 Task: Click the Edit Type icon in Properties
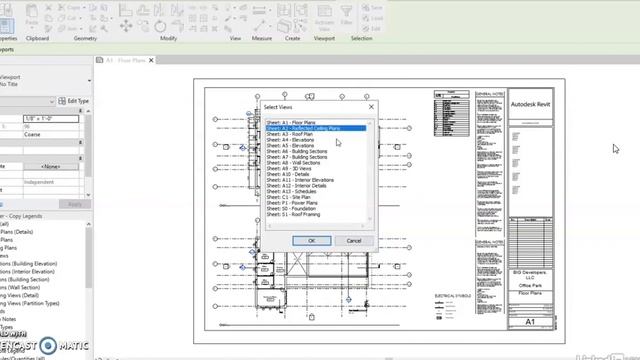[x=62, y=101]
